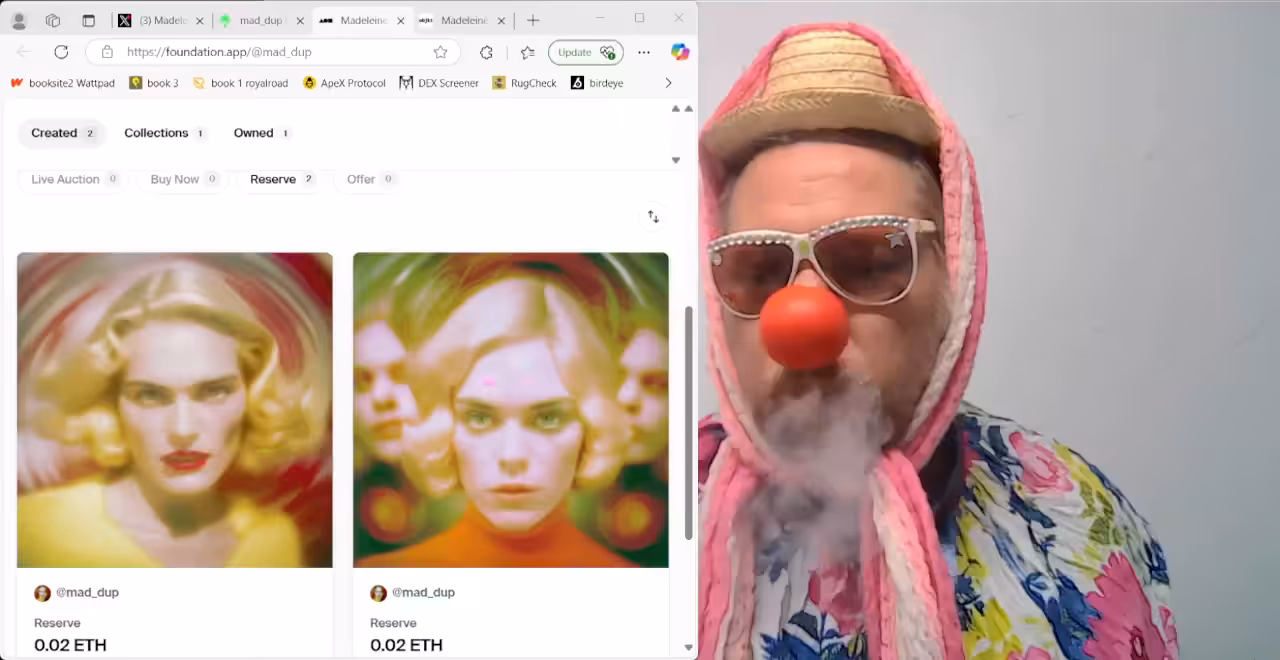This screenshot has width=1280, height=660.
Task: Add this page to favorites star
Action: [x=440, y=52]
